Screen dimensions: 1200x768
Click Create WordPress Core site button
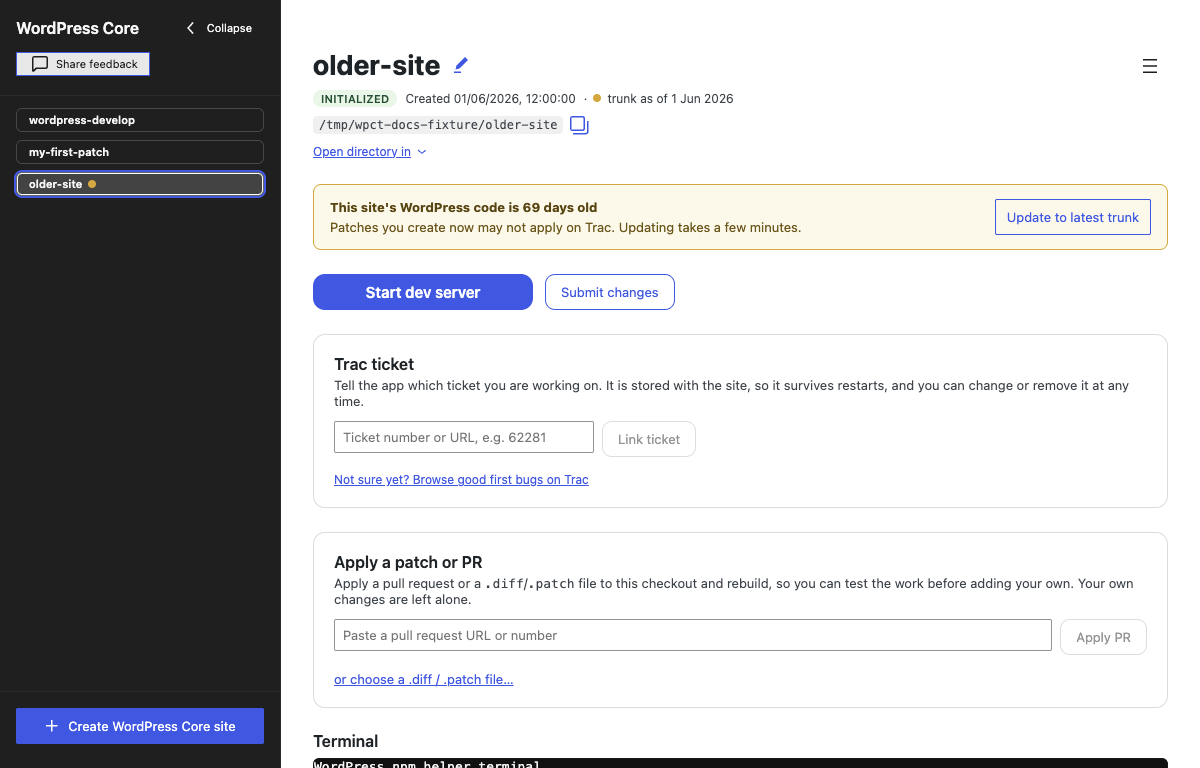pos(140,726)
